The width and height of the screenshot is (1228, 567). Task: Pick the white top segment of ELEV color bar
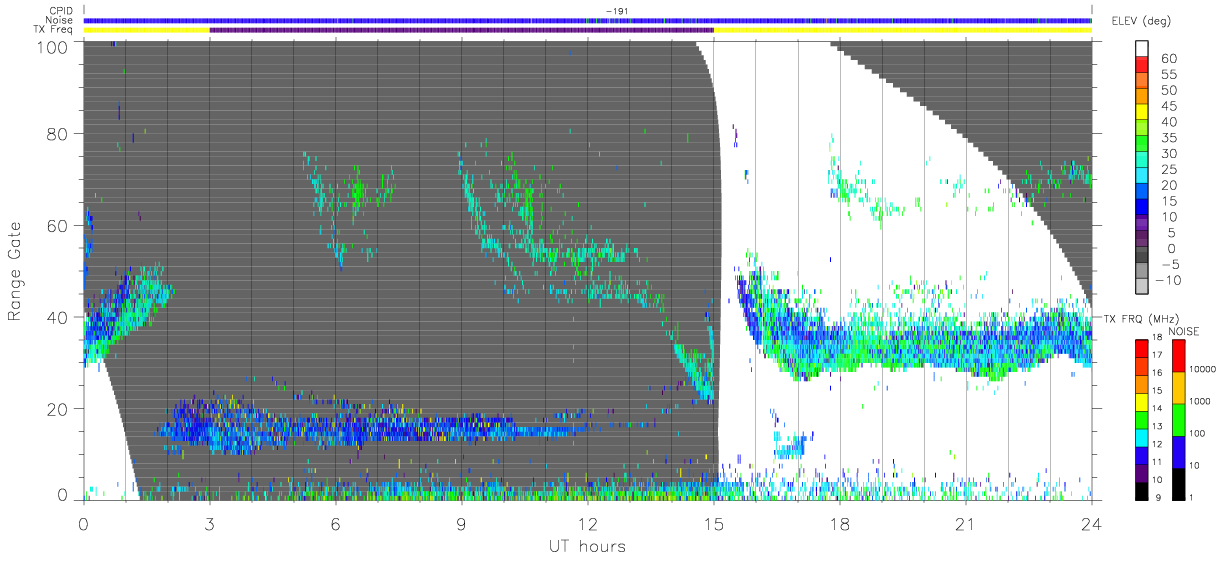coord(1142,49)
